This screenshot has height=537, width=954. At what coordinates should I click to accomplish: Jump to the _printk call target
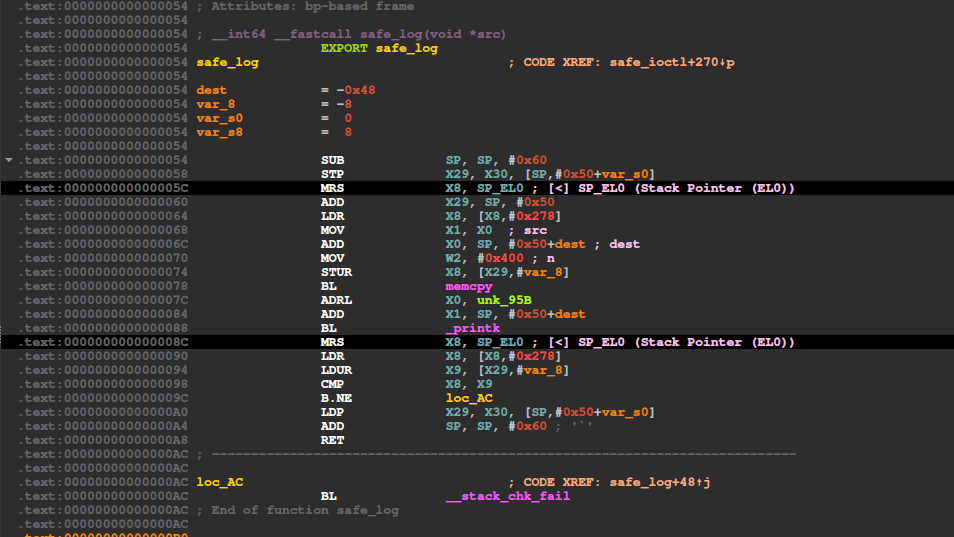point(472,328)
